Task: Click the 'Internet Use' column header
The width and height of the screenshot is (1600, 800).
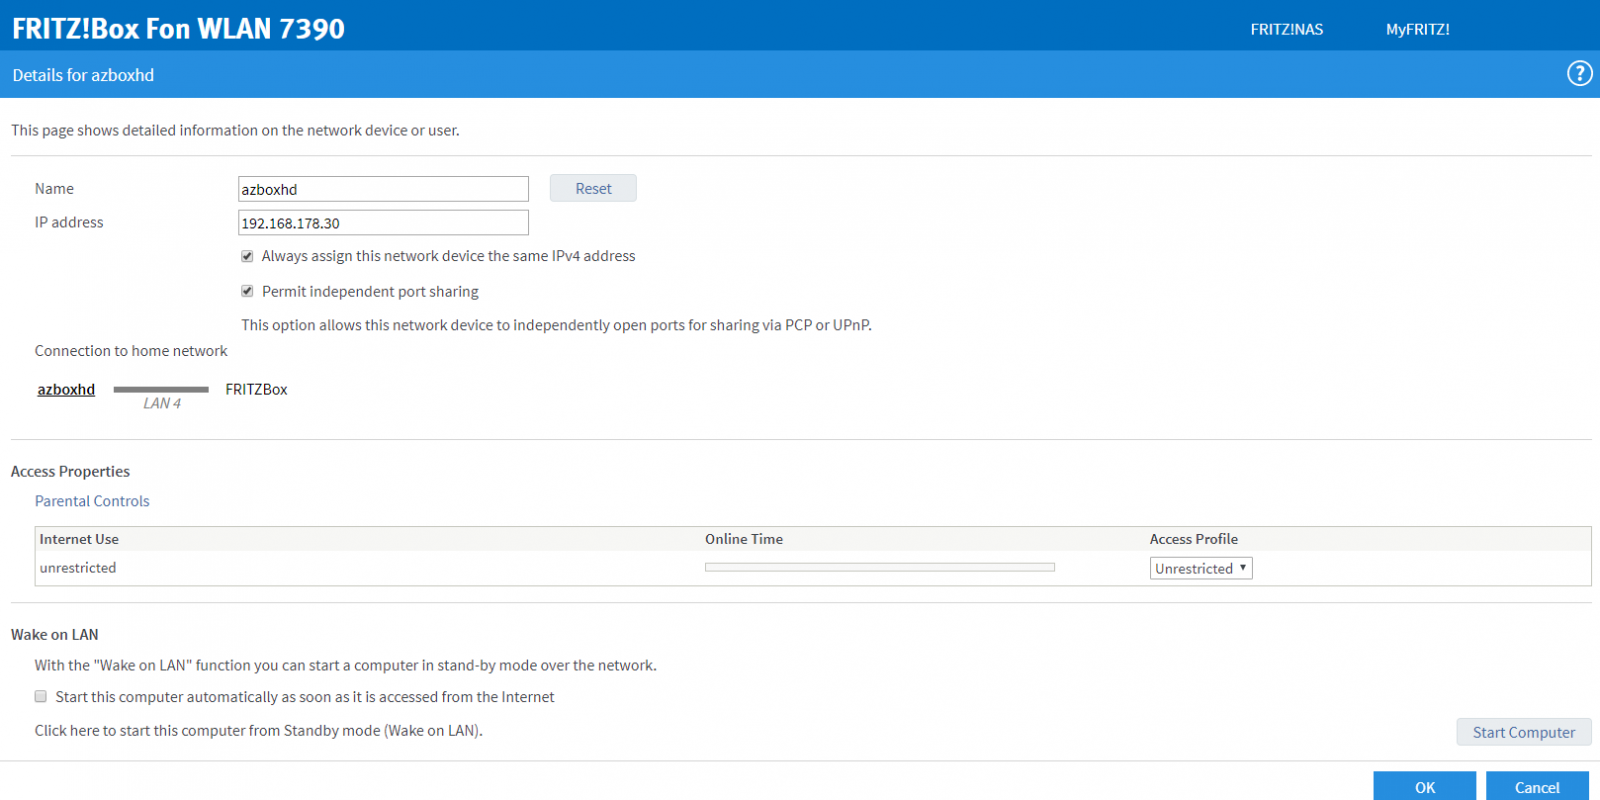Action: coord(79,539)
